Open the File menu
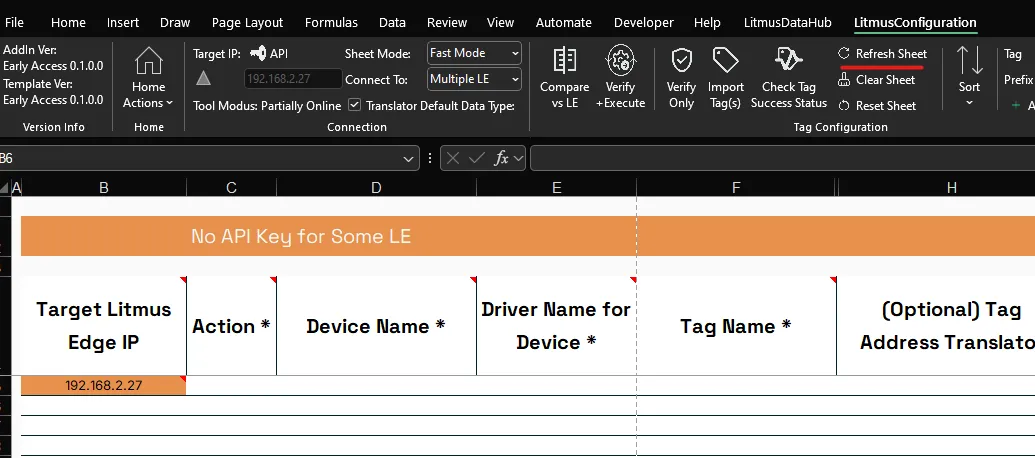 click(14, 22)
